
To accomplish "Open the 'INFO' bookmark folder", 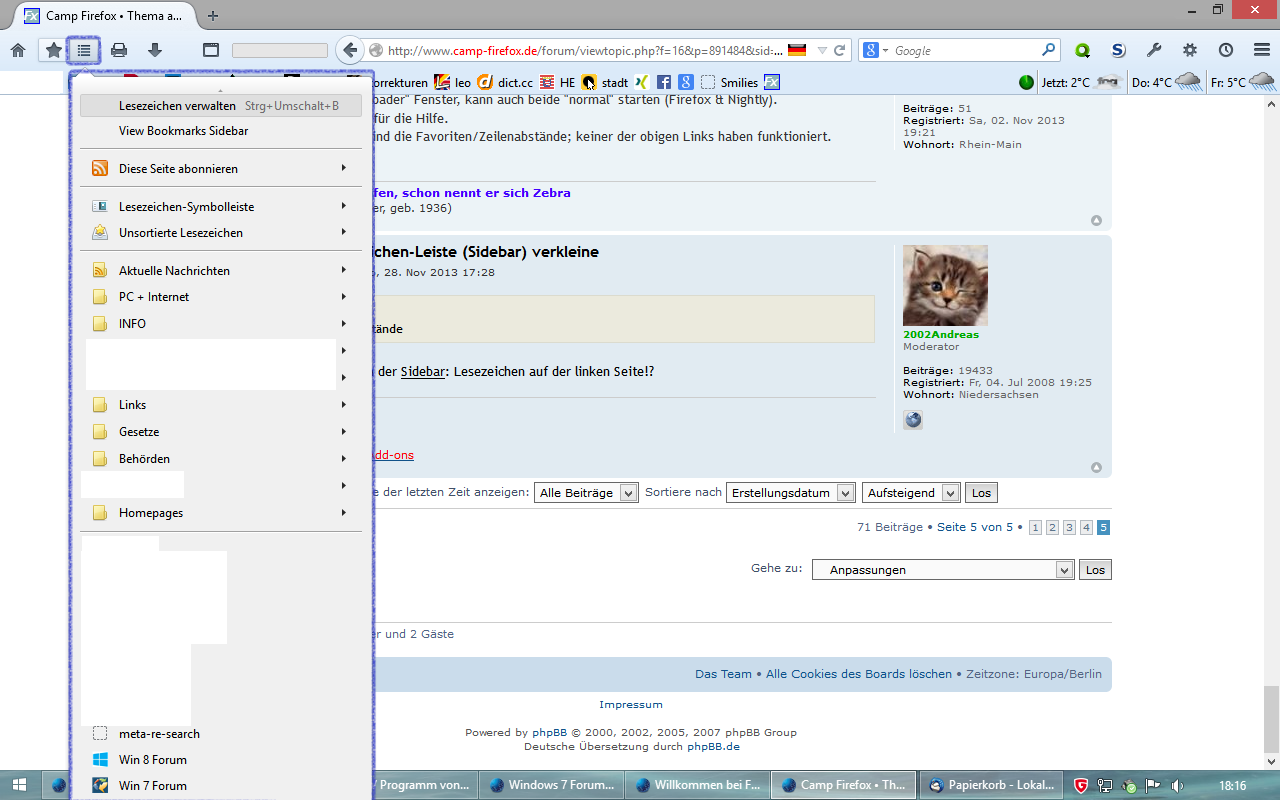I will tap(221, 324).
